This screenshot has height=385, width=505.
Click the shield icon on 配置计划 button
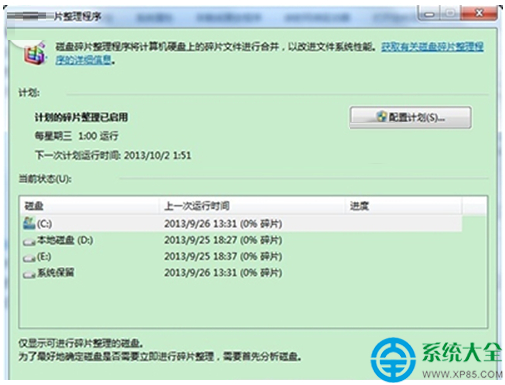pos(382,117)
